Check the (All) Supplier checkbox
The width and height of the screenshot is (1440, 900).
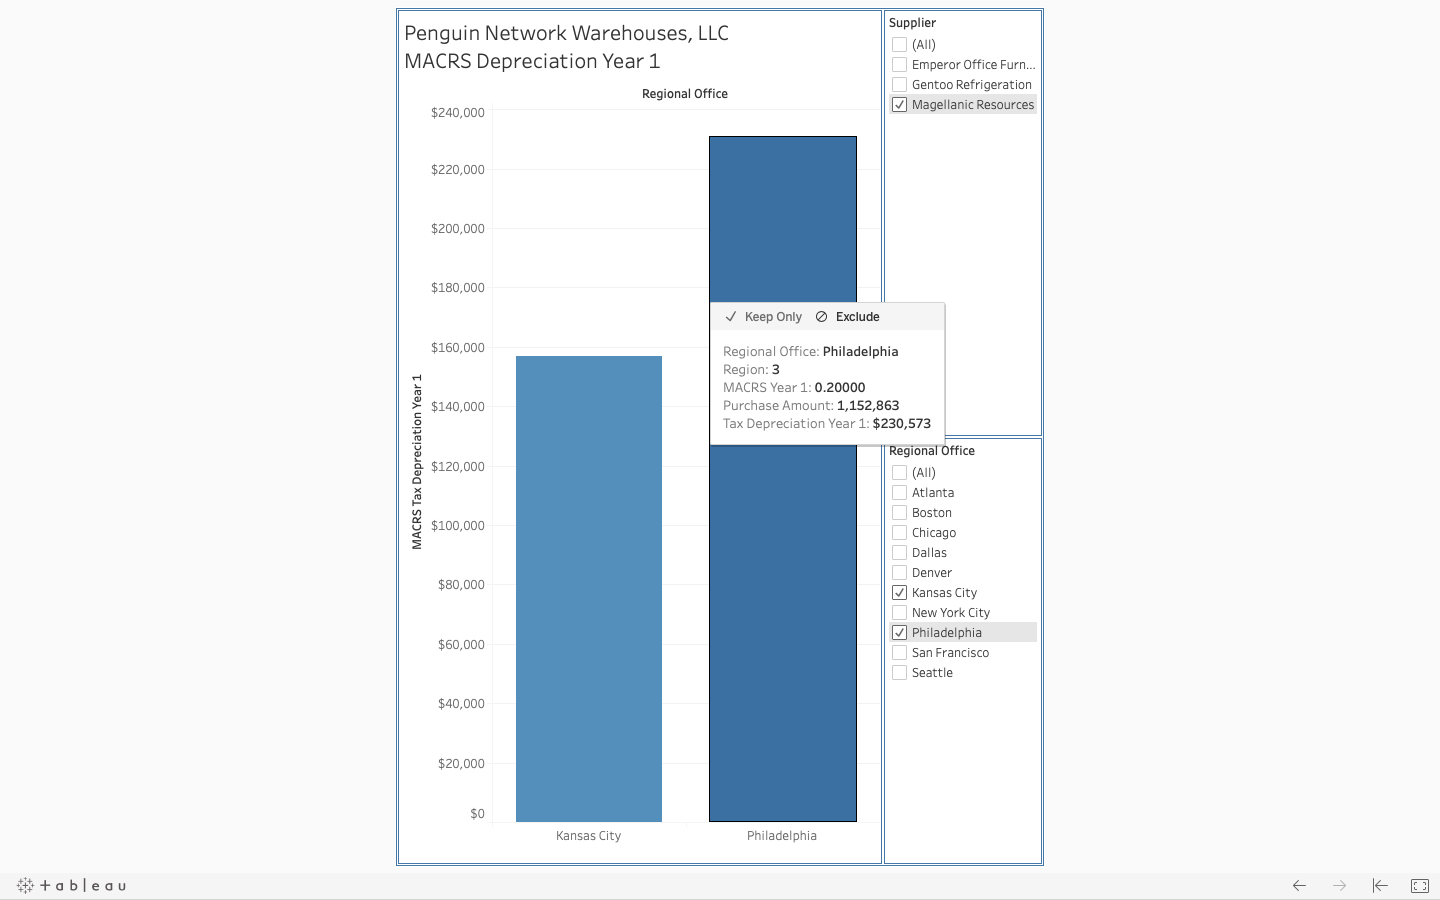coord(899,44)
